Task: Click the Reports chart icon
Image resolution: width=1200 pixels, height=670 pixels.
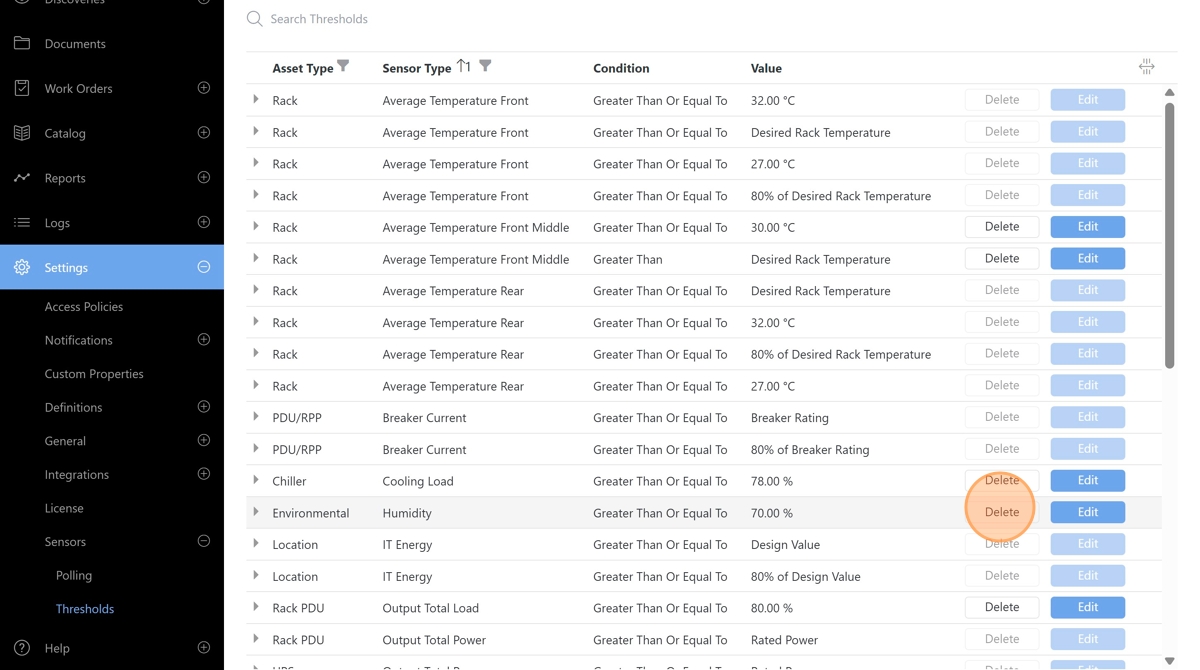Action: pyautogui.click(x=22, y=178)
